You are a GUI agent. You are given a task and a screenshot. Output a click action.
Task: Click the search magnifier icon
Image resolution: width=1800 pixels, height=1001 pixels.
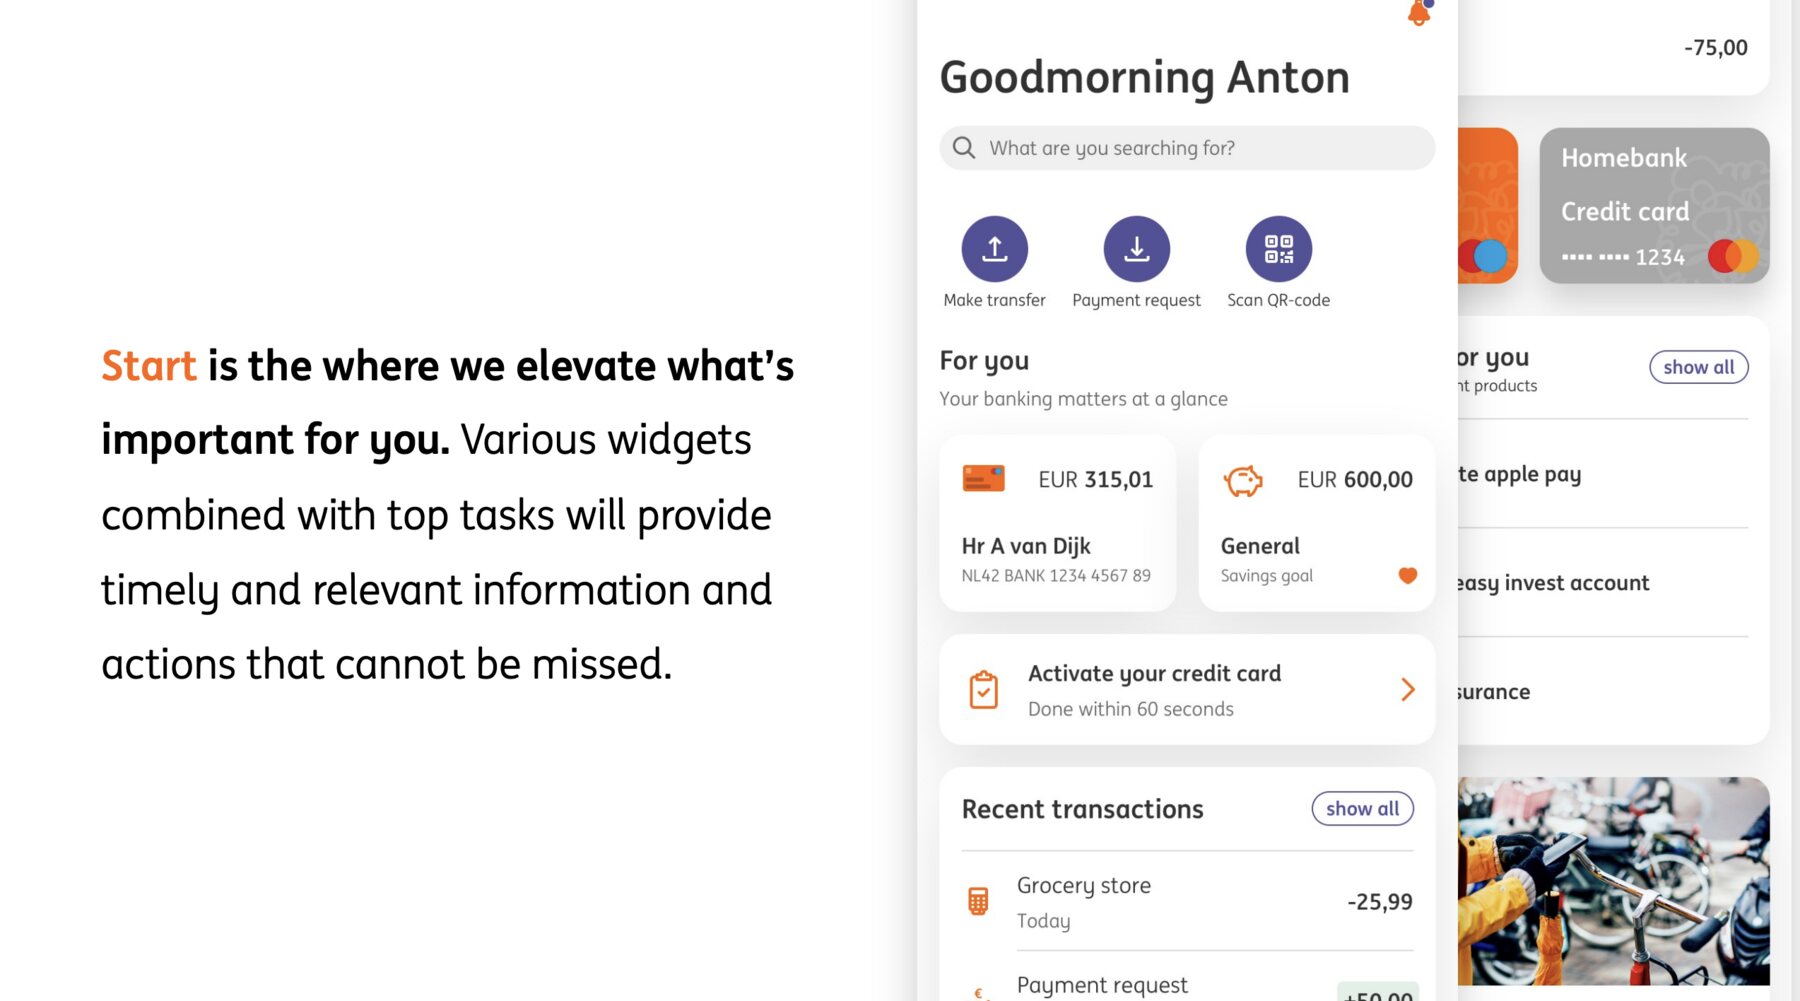[964, 148]
